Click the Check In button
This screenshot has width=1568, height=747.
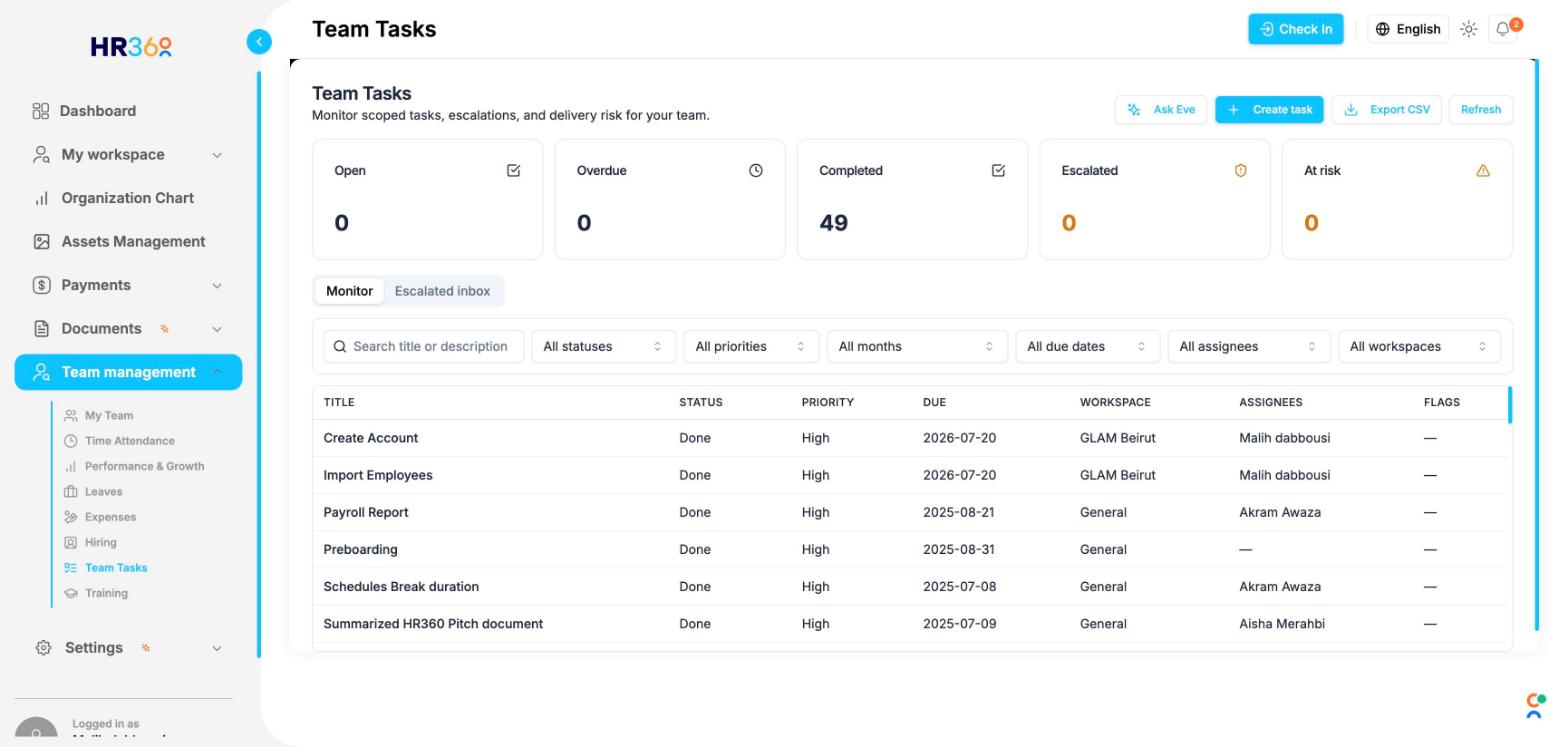coord(1295,29)
